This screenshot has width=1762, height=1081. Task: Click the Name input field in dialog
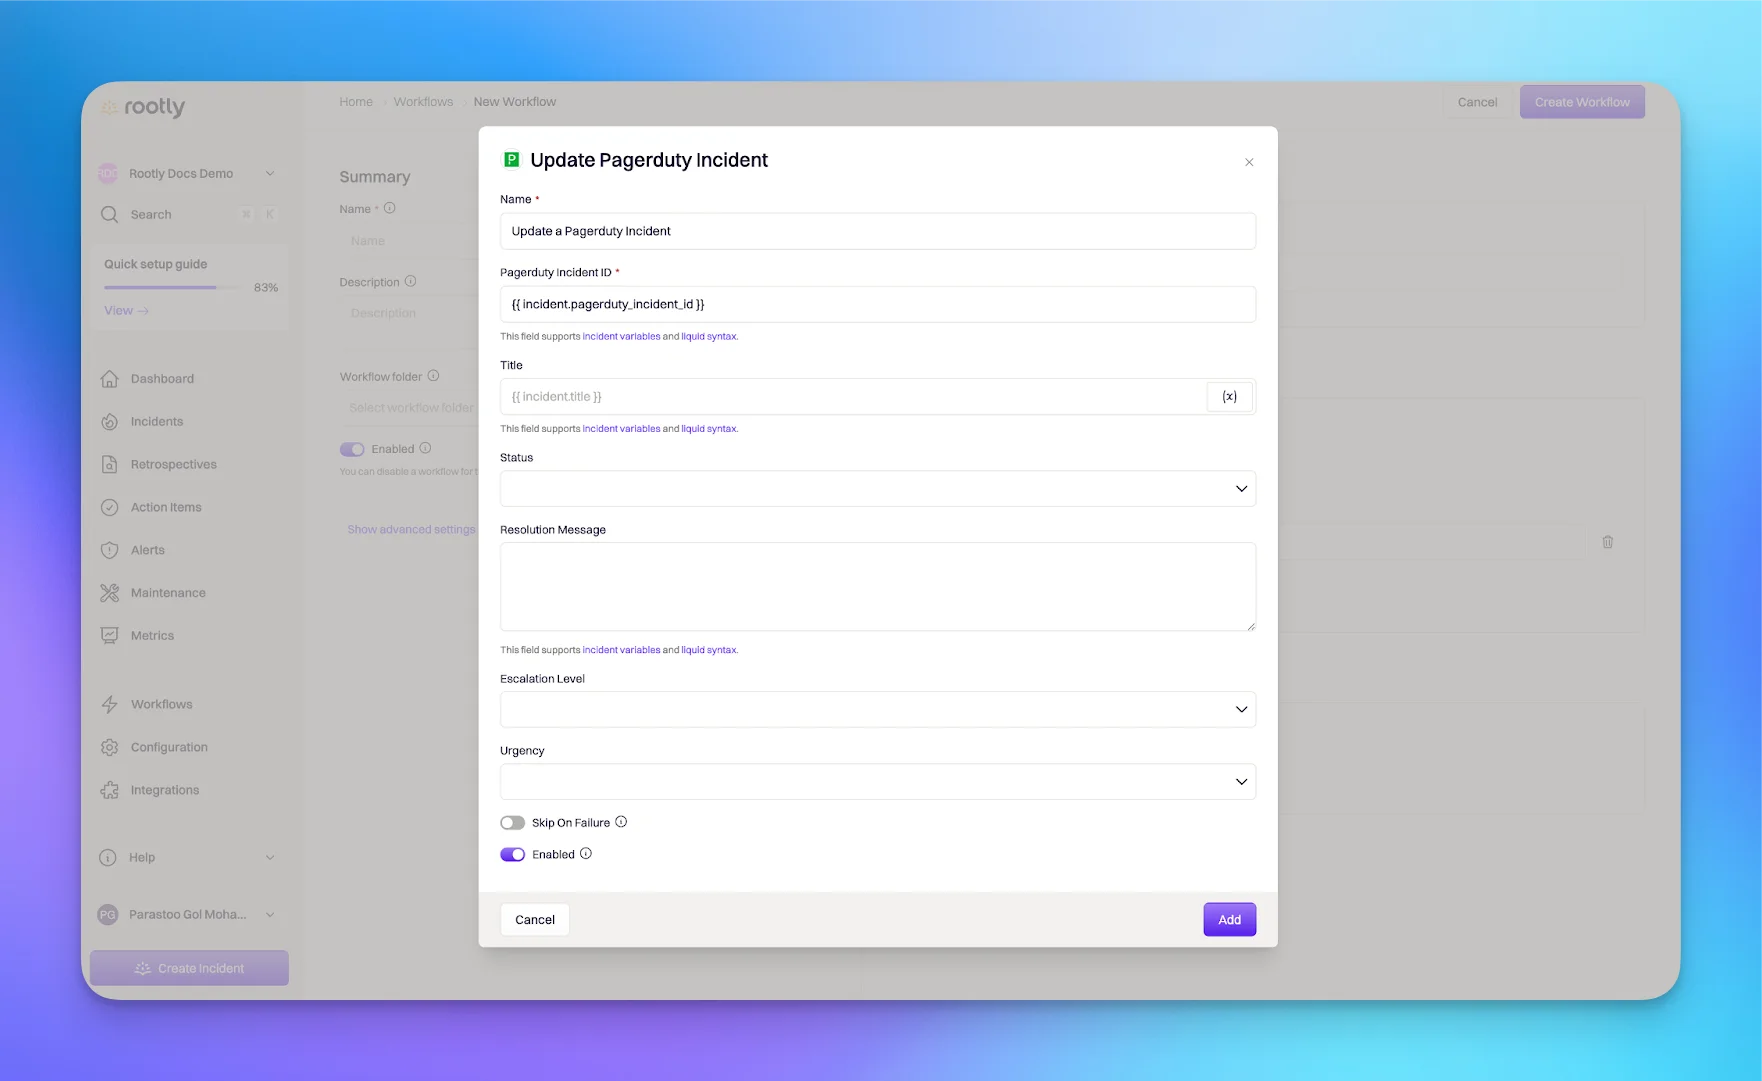[878, 231]
